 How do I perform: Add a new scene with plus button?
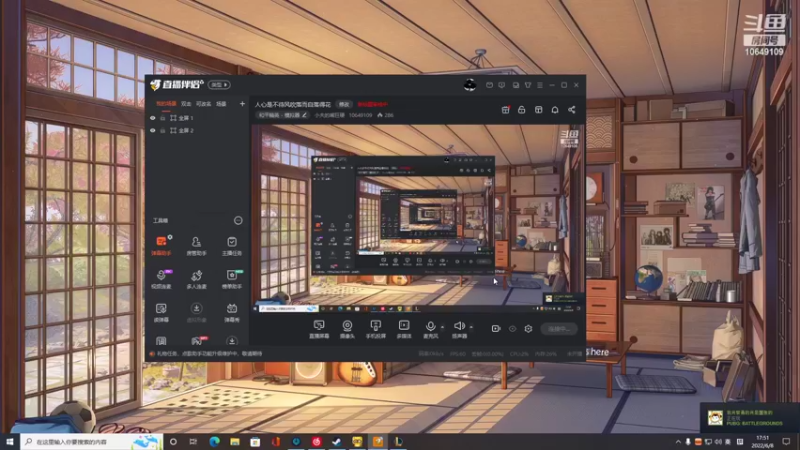(242, 104)
